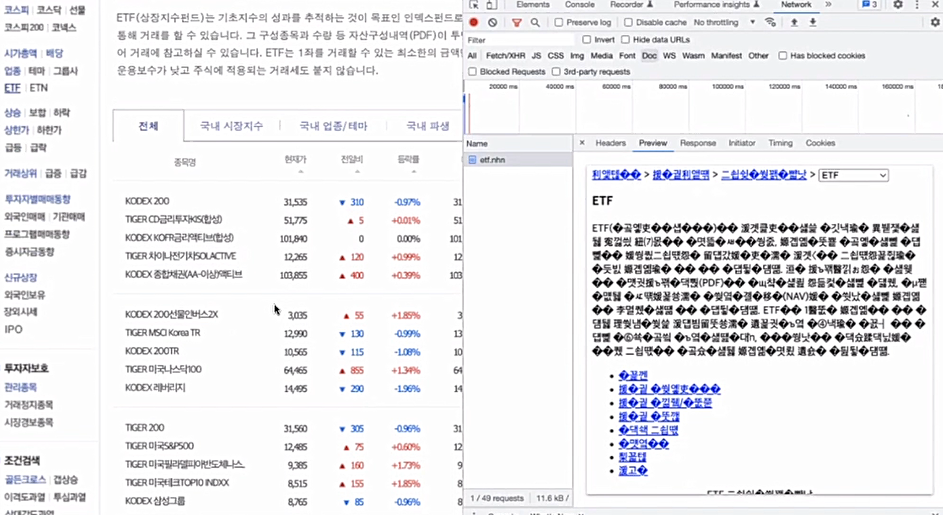Sort by 등락률 column arrow
This screenshot has width=943, height=515.
414,172
